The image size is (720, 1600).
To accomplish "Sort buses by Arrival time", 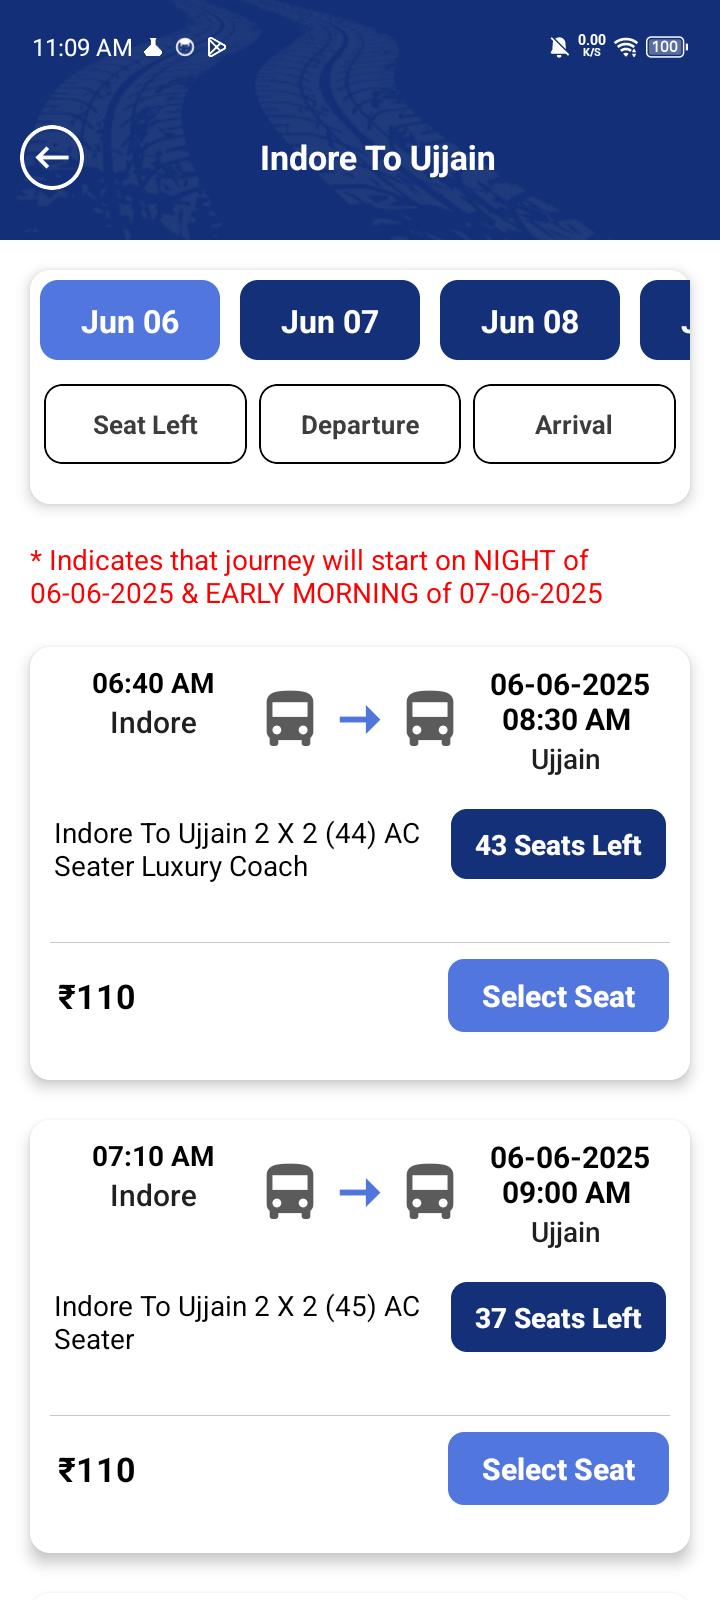I will 574,424.
